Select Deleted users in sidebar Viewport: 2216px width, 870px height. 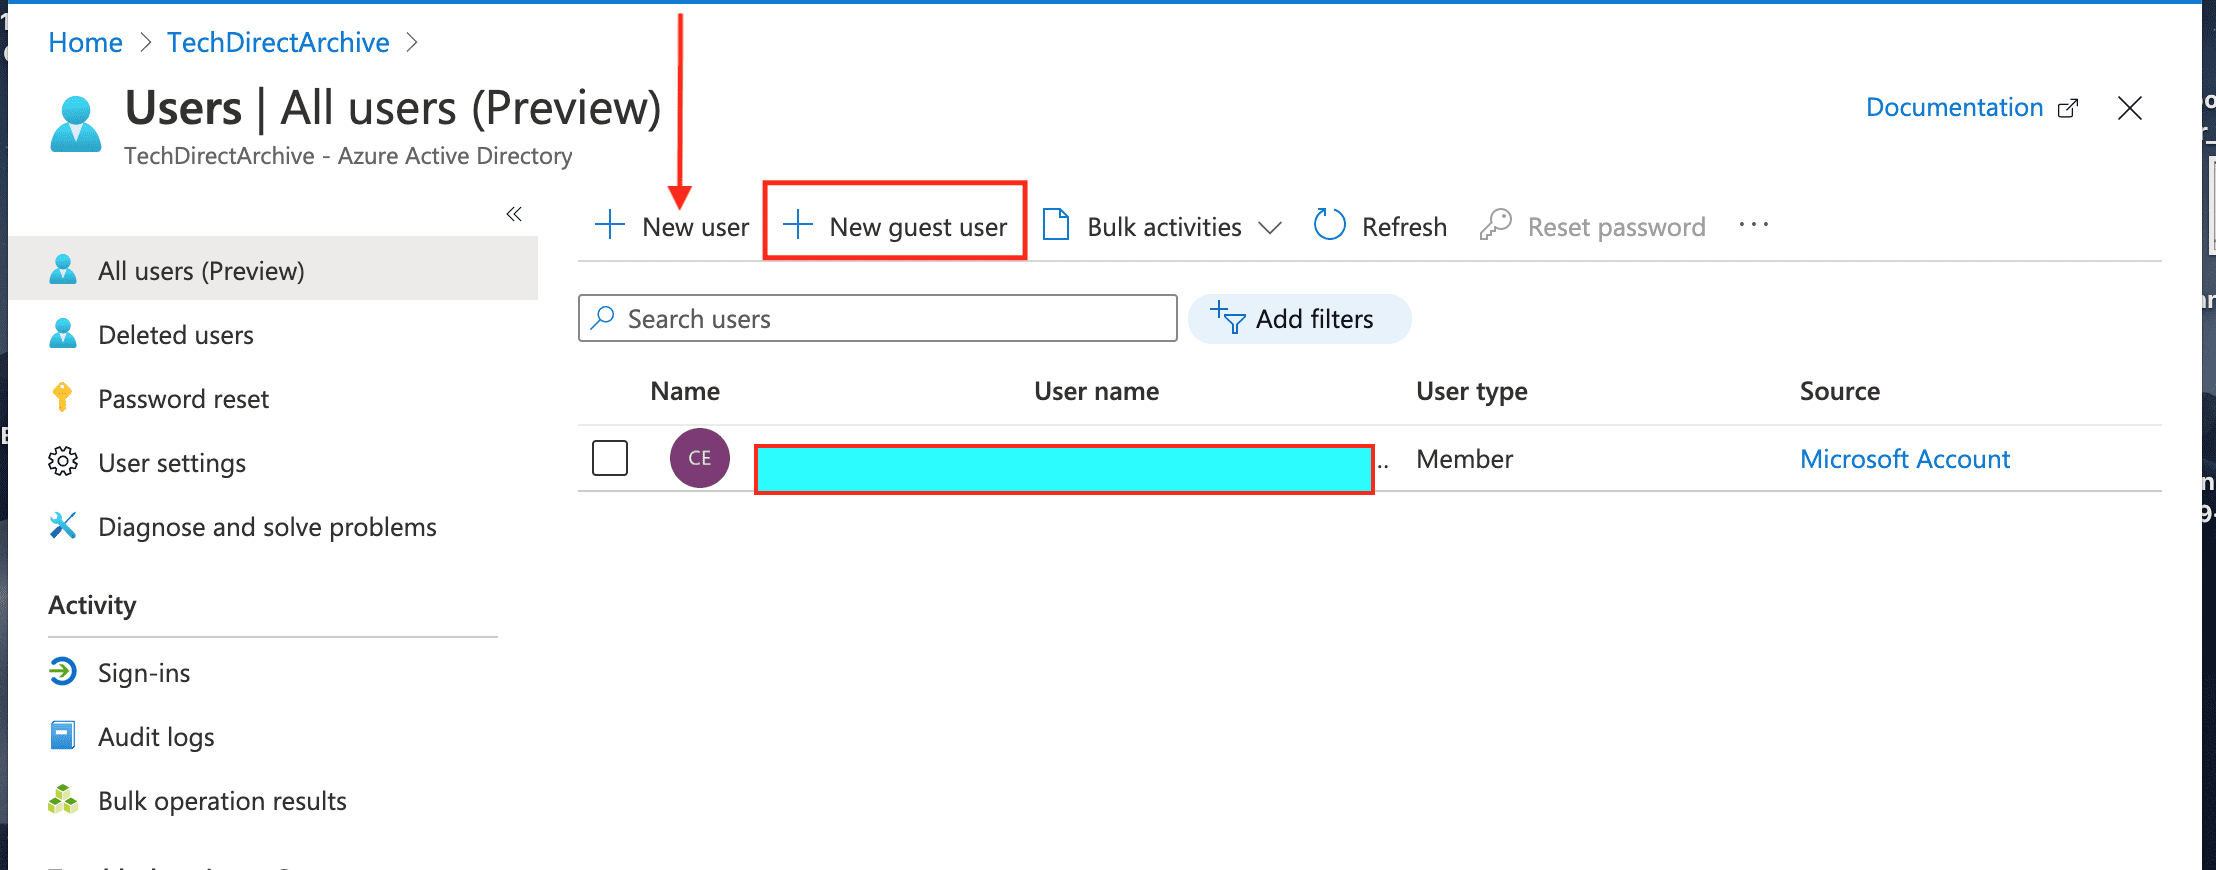(176, 335)
